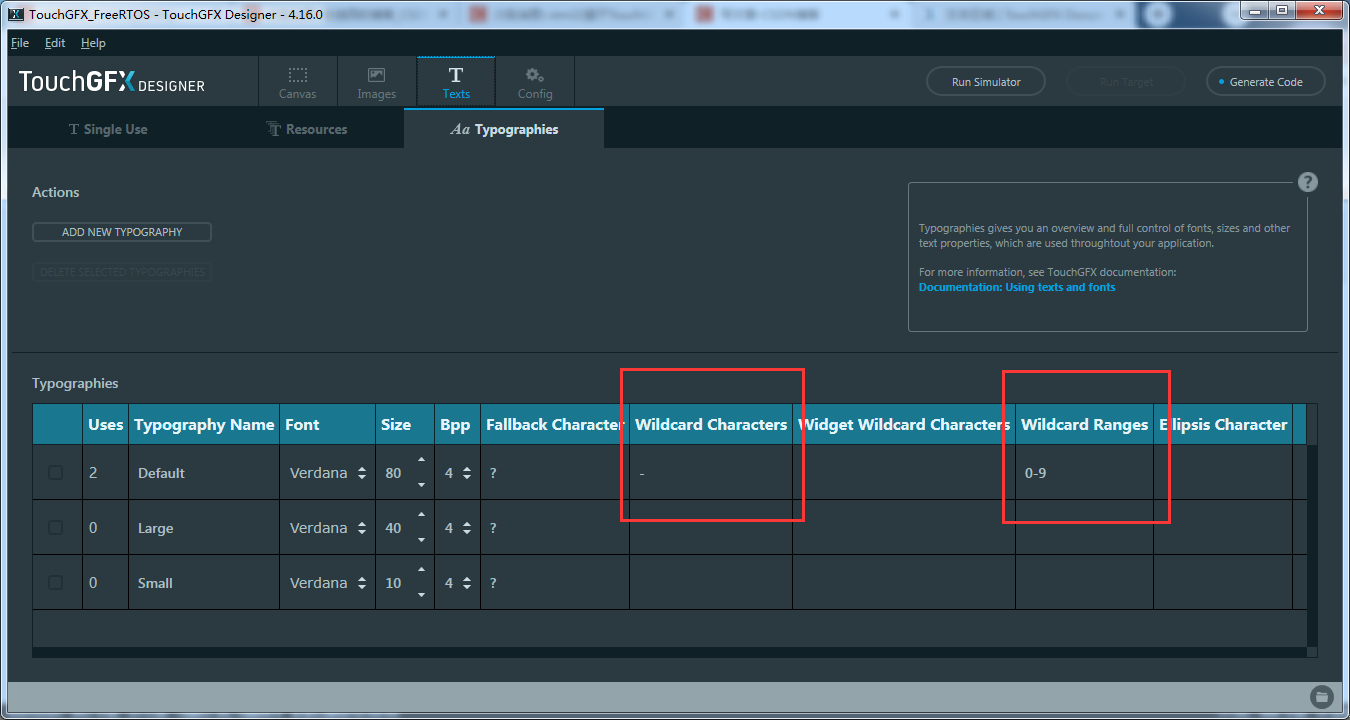This screenshot has height=720, width=1350.
Task: Edit Wildcard Ranges cell of Large typography
Action: point(1084,528)
